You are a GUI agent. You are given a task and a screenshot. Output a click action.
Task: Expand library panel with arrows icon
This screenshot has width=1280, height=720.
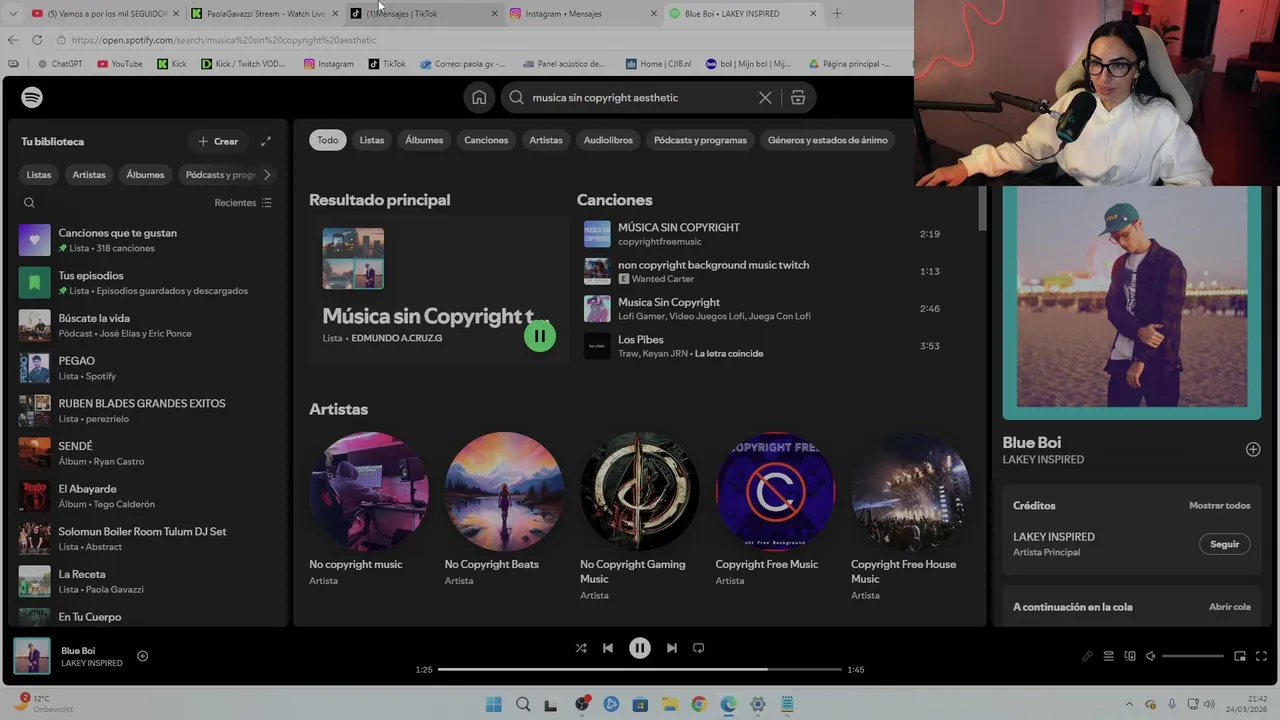pyautogui.click(x=266, y=141)
